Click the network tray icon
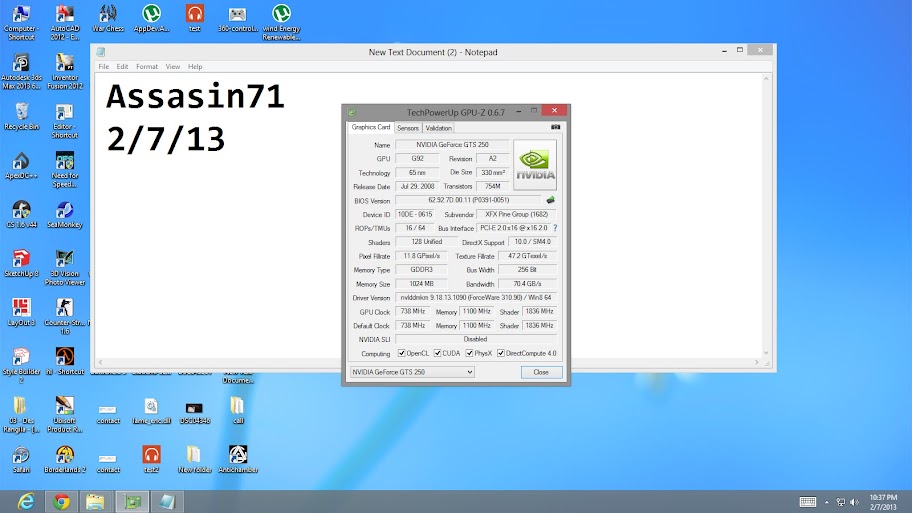The image size is (912, 513). pos(840,502)
